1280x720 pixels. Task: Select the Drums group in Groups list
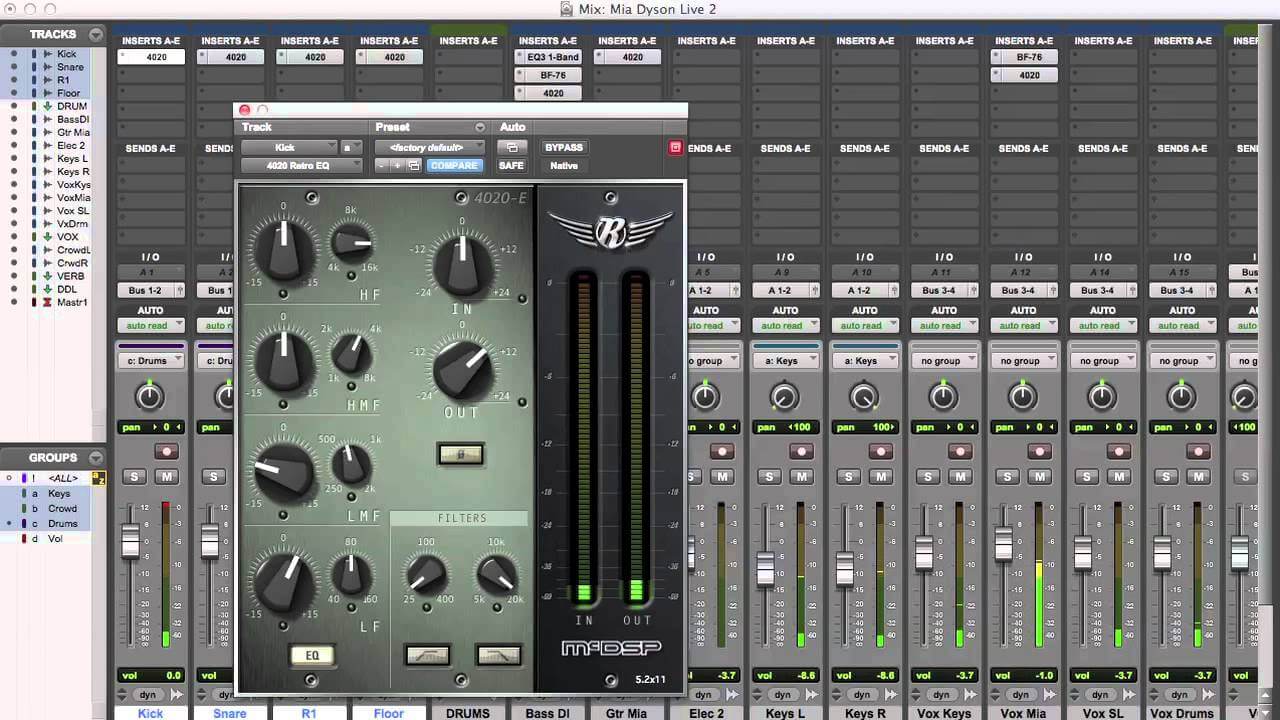click(x=62, y=523)
